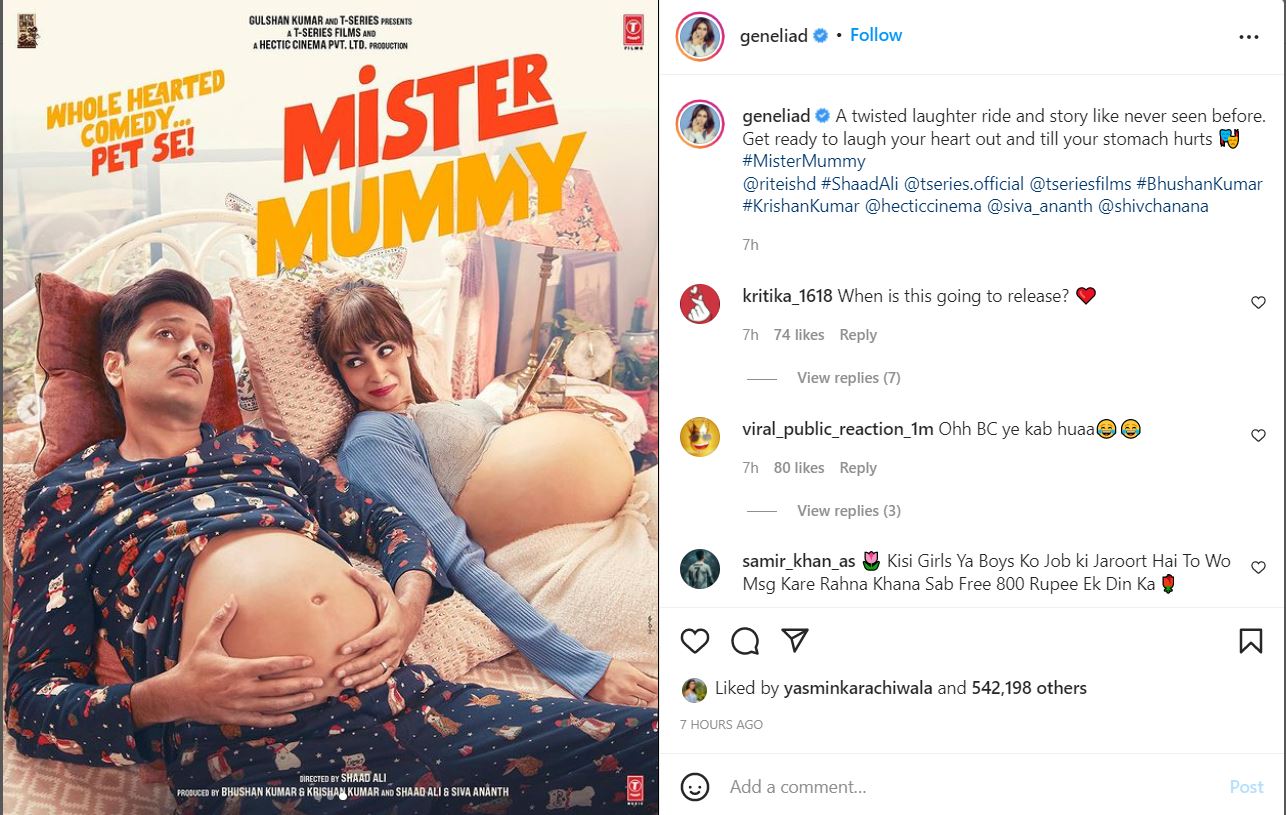Viewport: 1286px width, 815px height.
Task: Open emoji picker smiley icon
Action: coord(695,786)
